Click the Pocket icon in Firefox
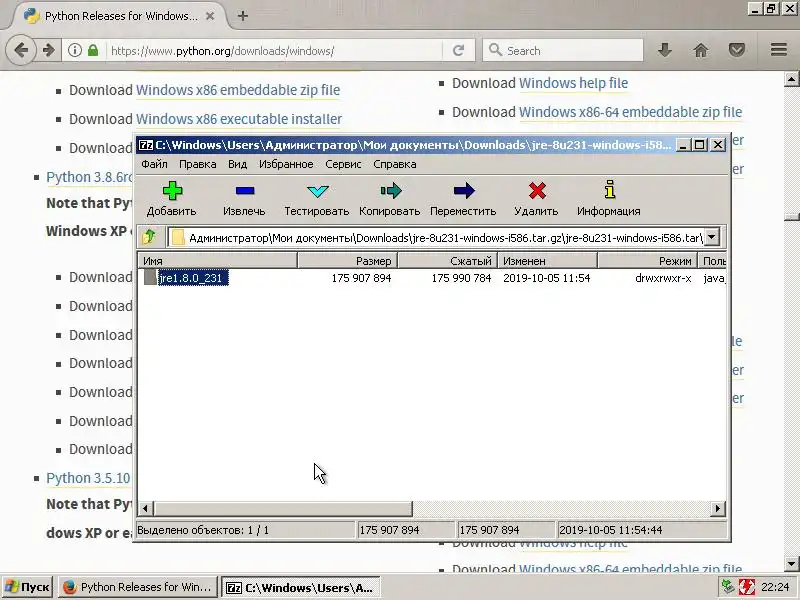800x600 pixels. point(736,50)
